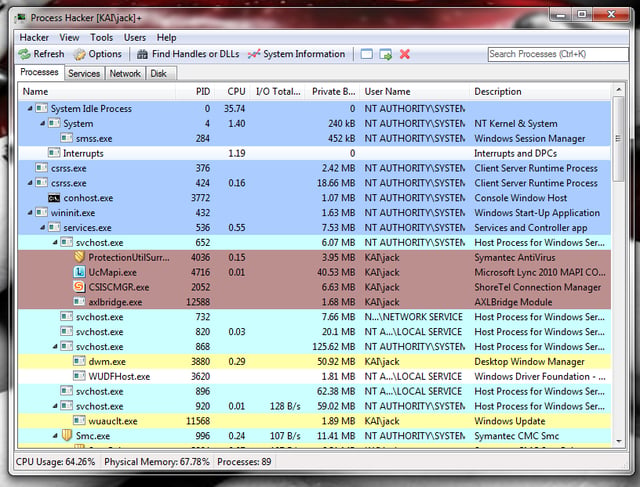
Task: Click the scrollbar up arrow
Action: (618, 89)
